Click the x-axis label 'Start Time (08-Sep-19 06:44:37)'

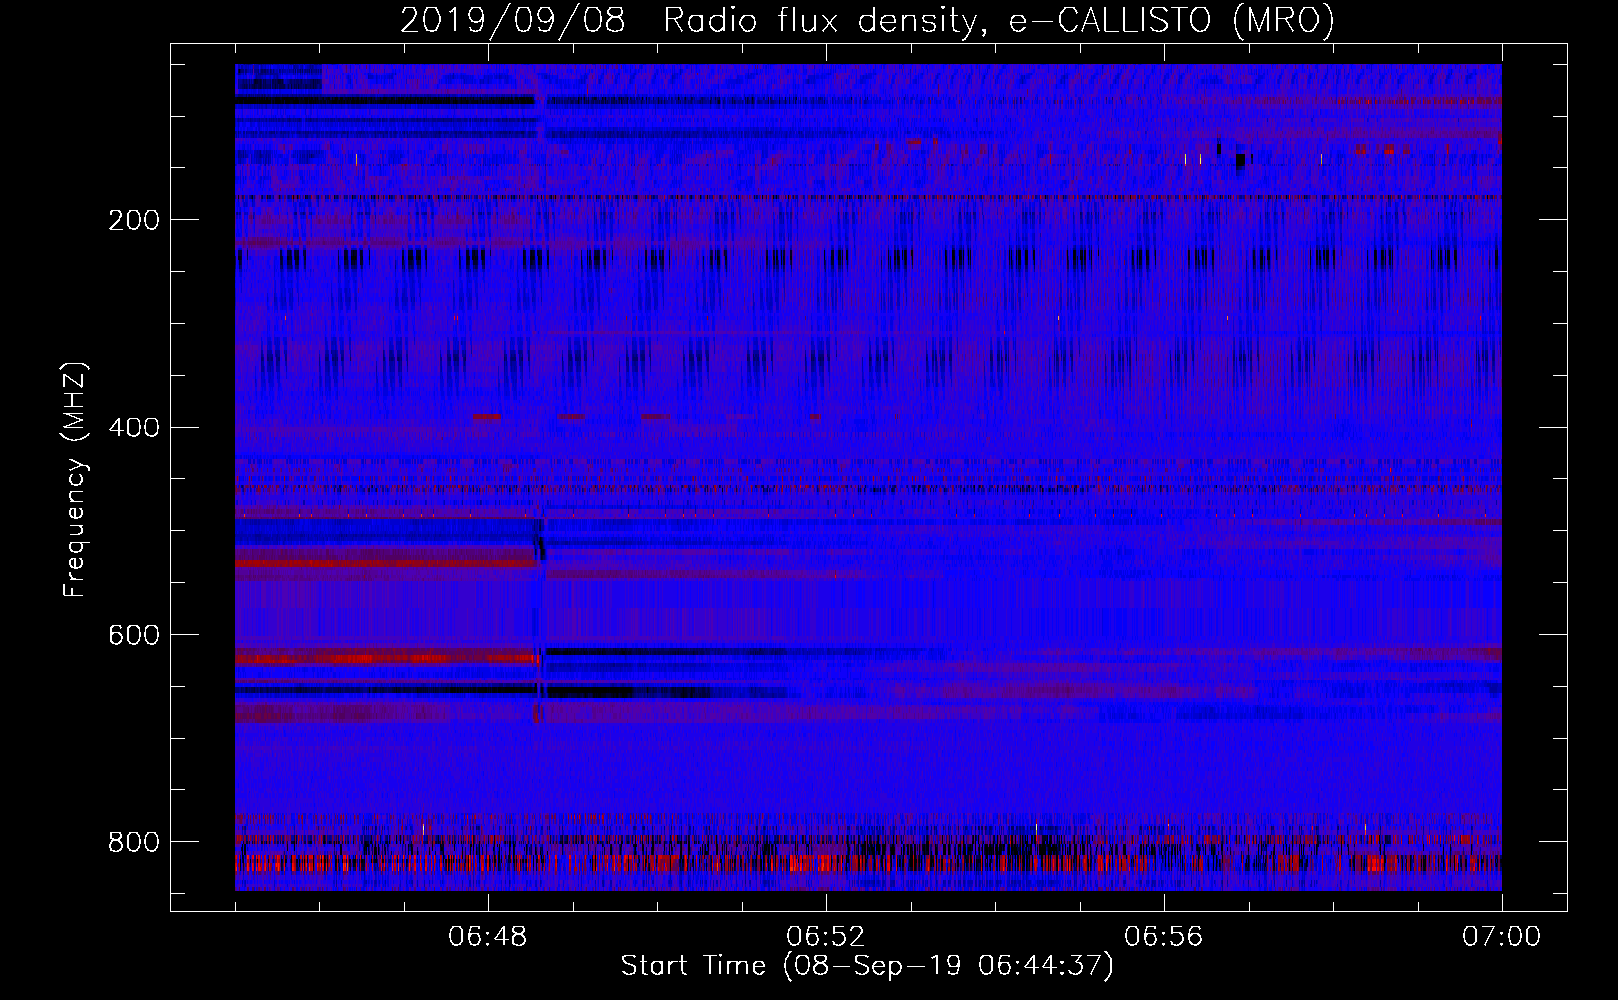click(866, 966)
